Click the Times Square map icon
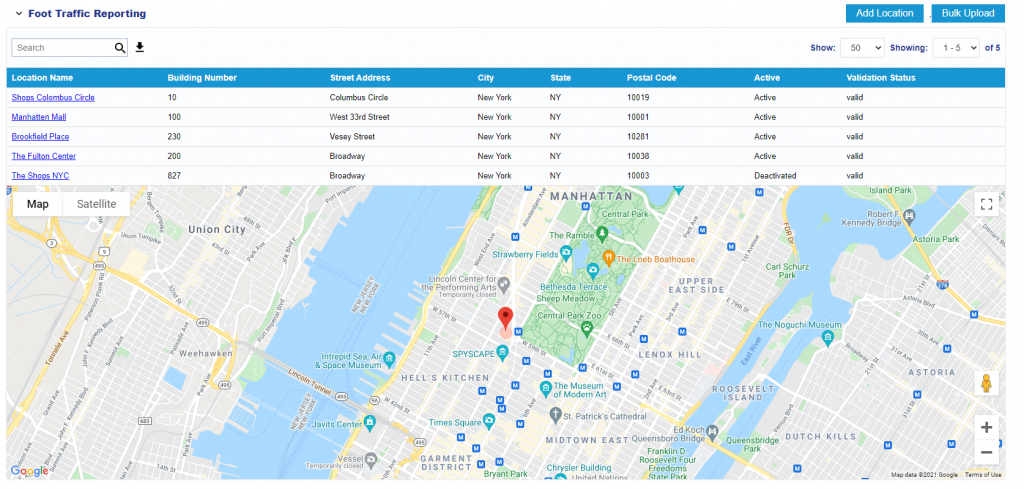Viewport: 1024px width, 489px height. click(488, 420)
